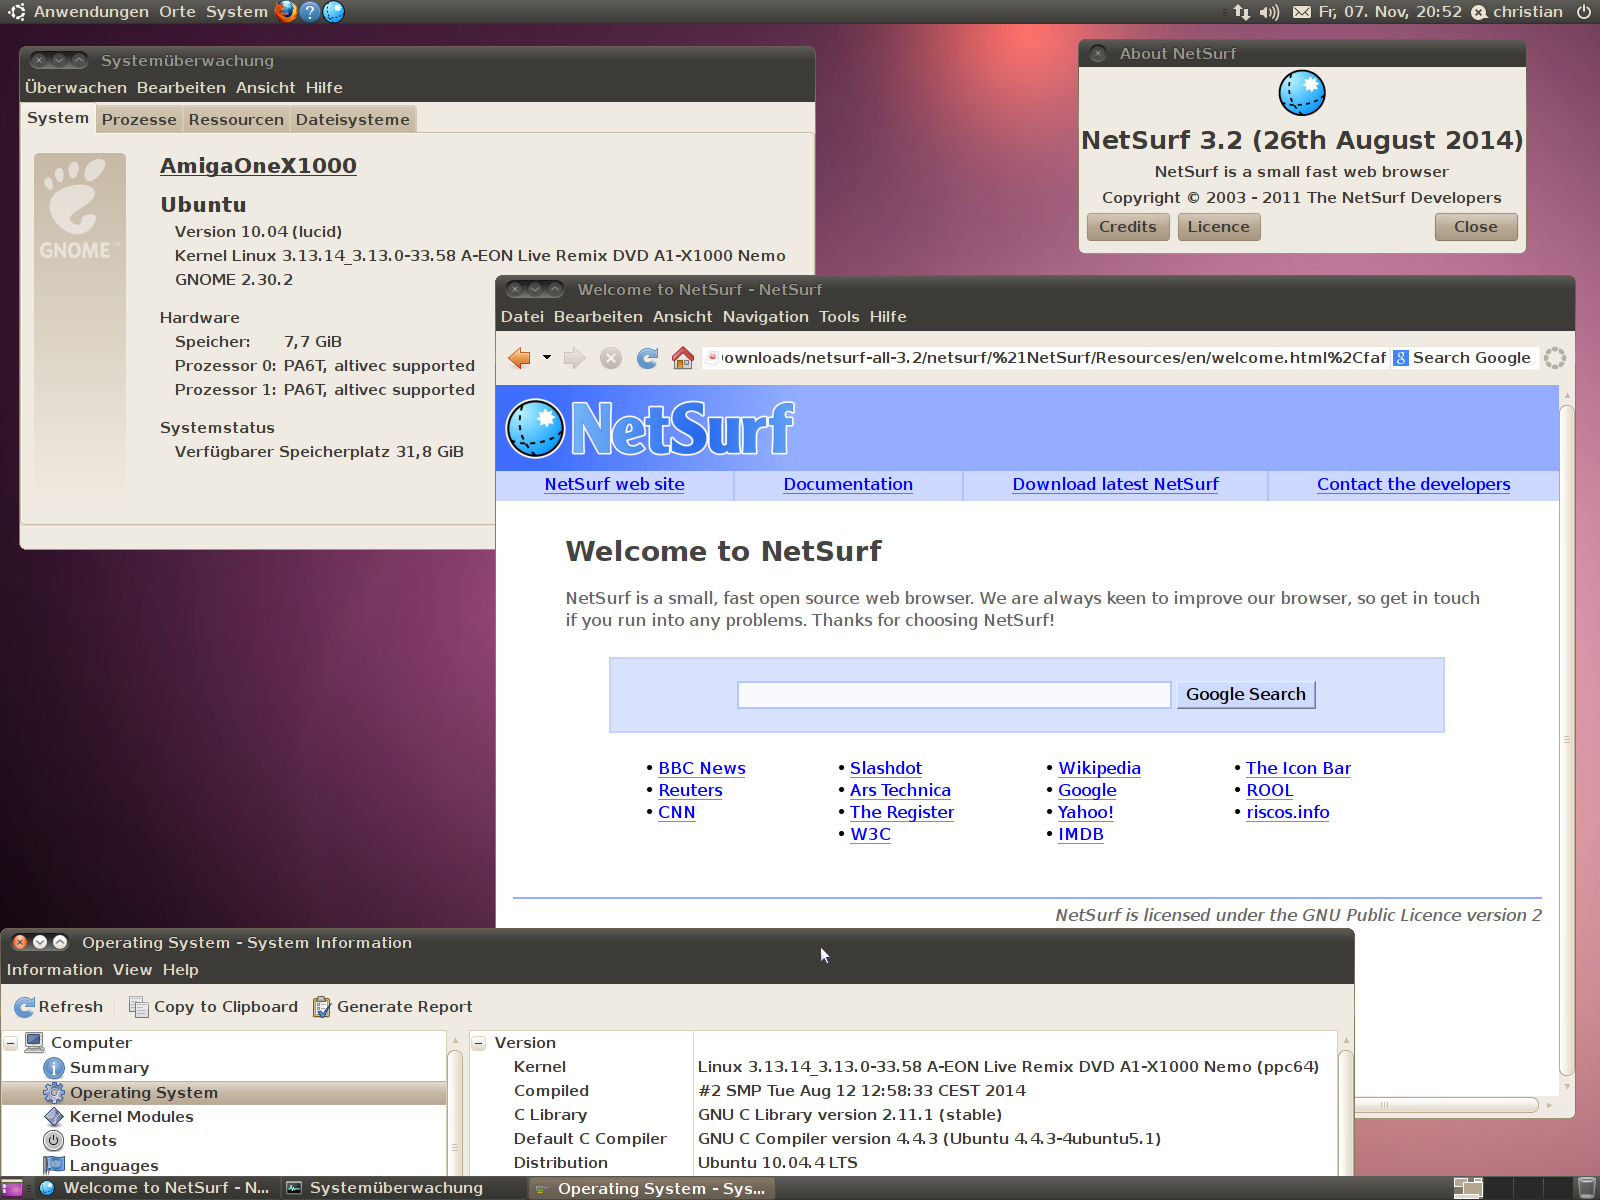
Task: Click the Credits button in About NetSurf
Action: coord(1127,227)
